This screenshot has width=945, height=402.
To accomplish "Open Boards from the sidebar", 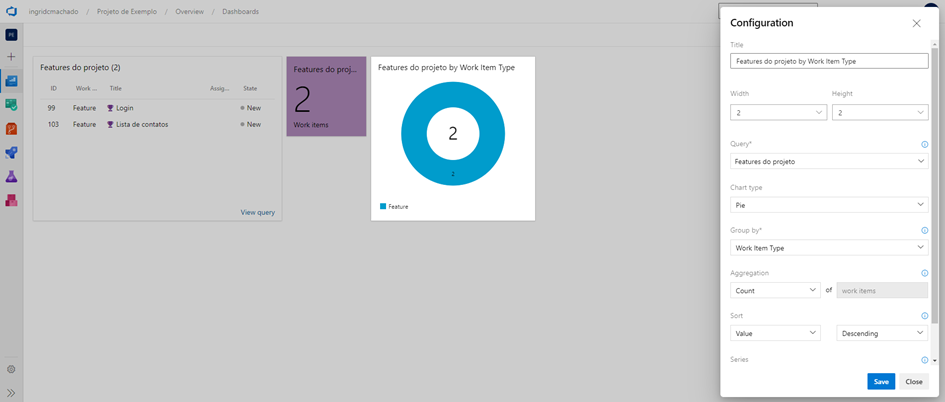I will (x=12, y=105).
